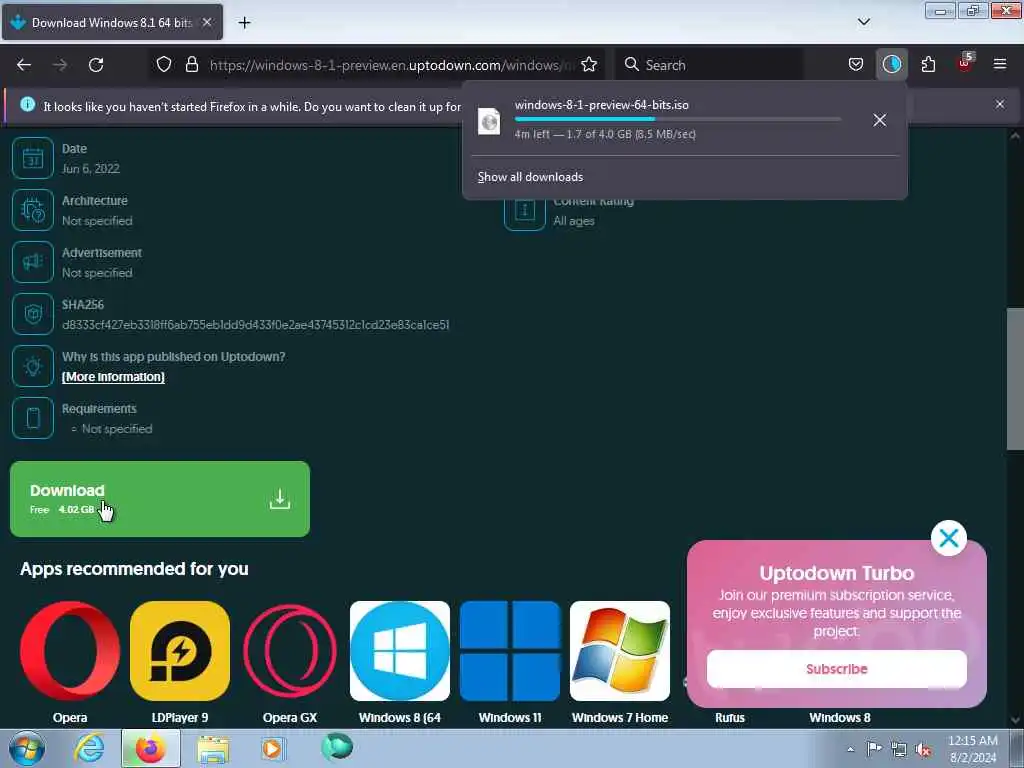Click the Requirements phone icon
Image resolution: width=1024 pixels, height=768 pixels.
(x=33, y=418)
